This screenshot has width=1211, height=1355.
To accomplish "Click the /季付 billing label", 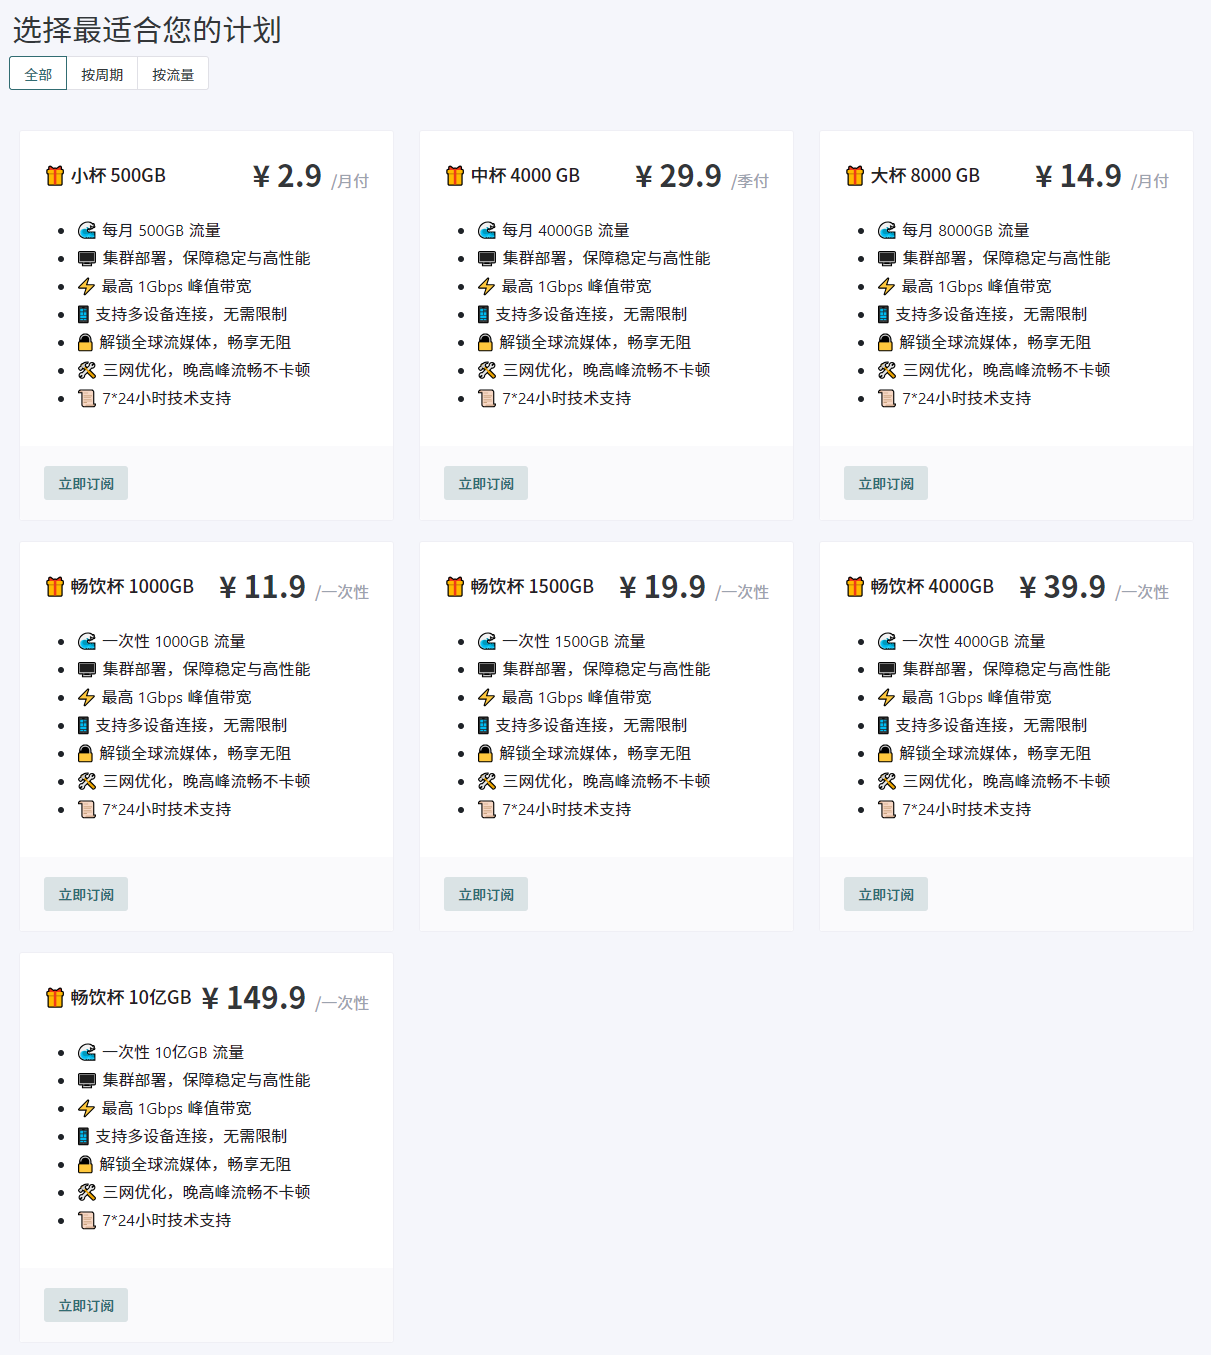I will [x=750, y=181].
